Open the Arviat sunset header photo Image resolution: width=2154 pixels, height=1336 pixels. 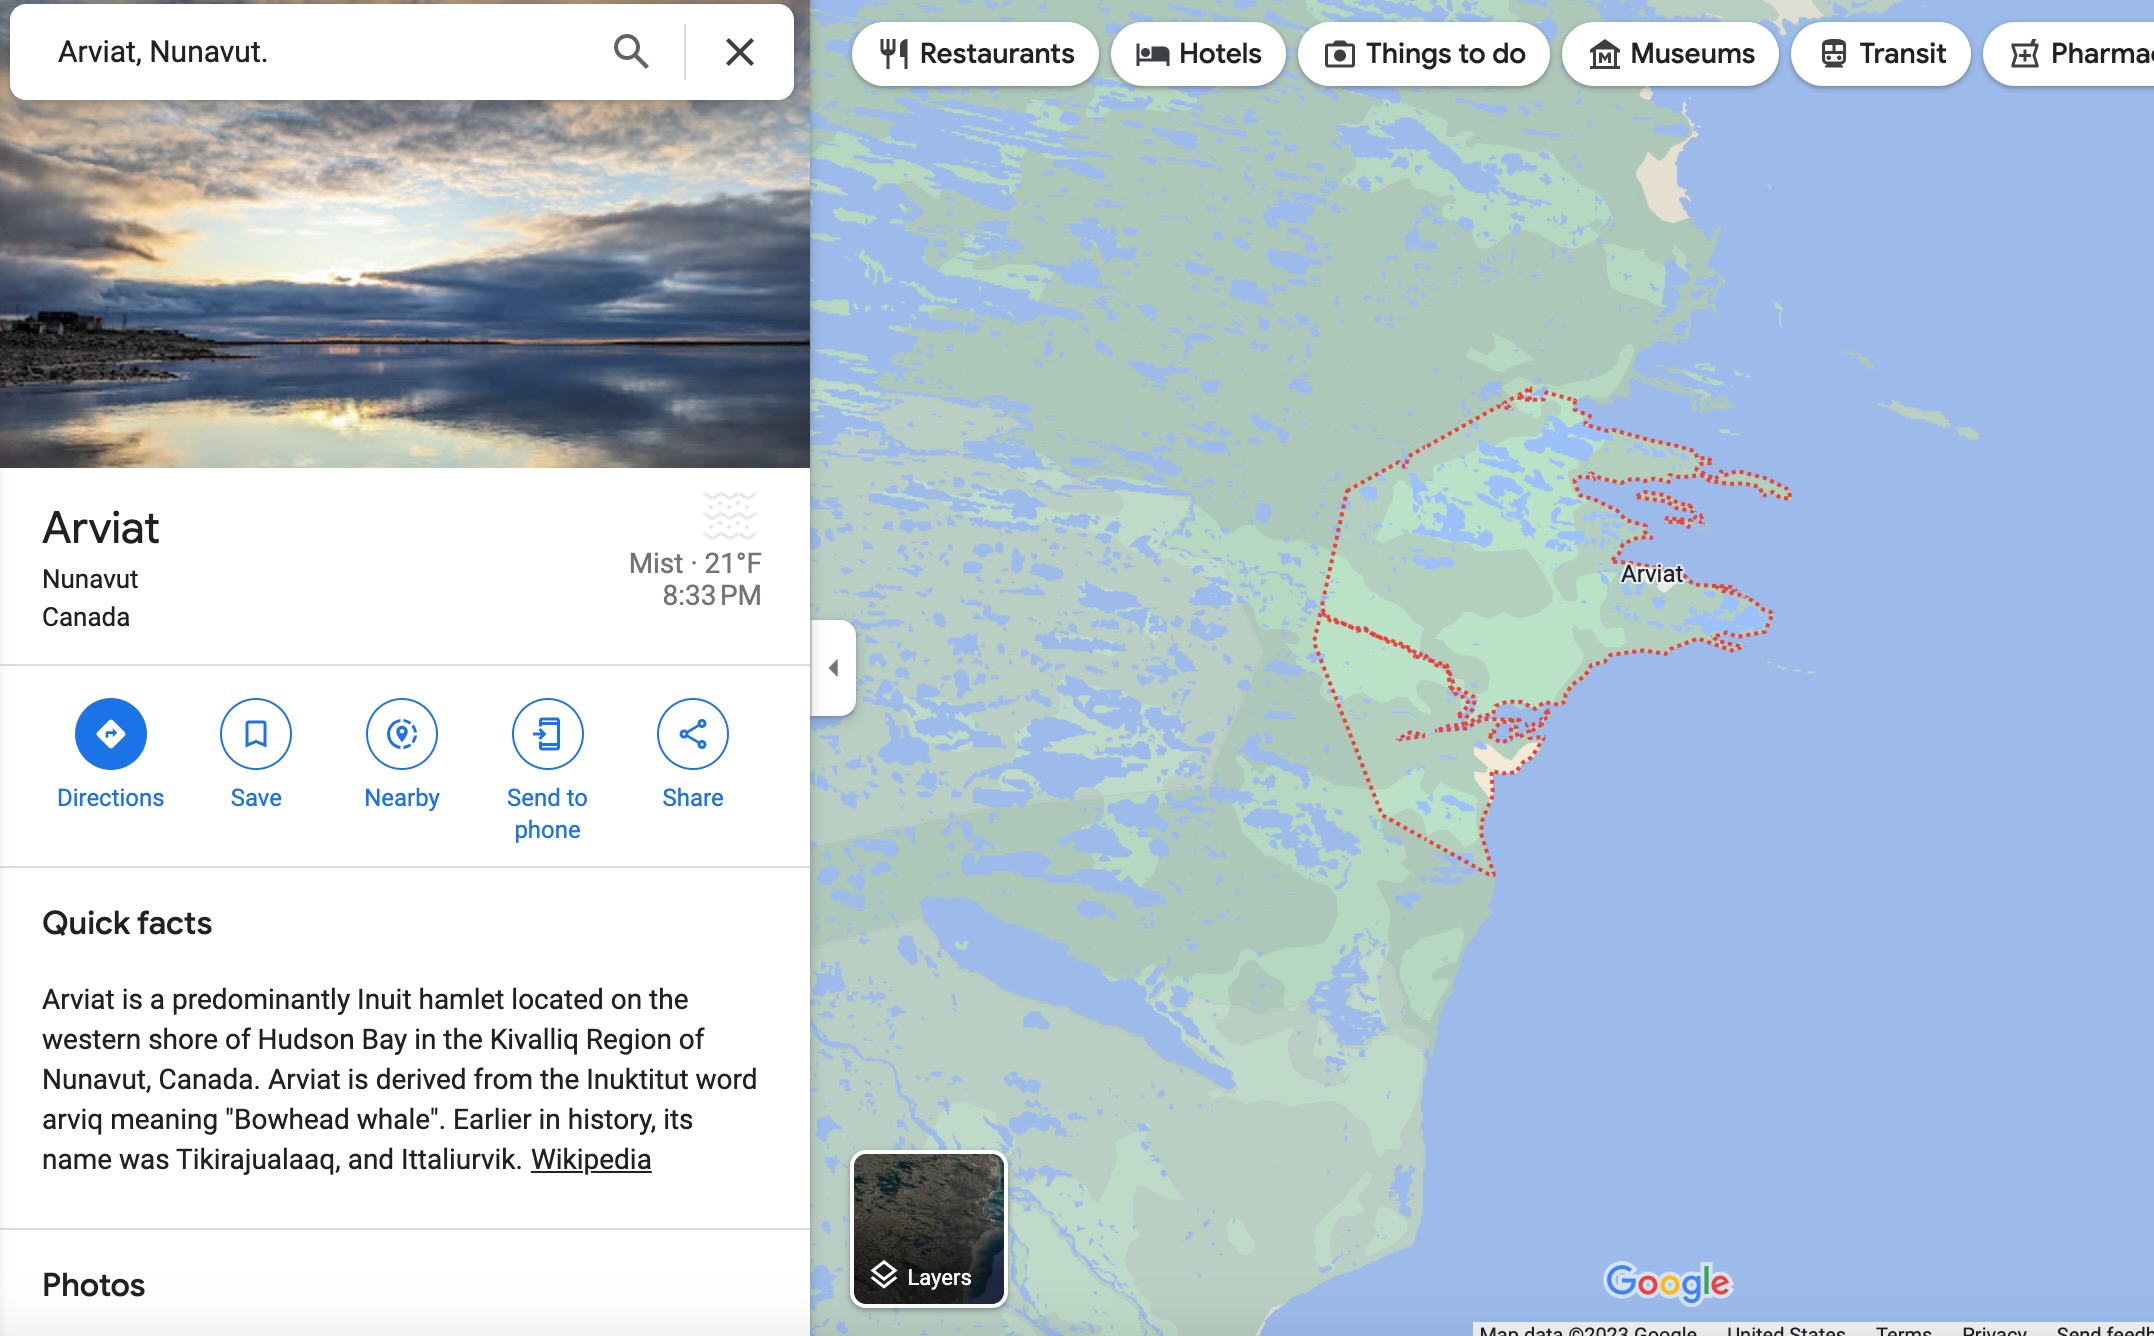point(405,284)
